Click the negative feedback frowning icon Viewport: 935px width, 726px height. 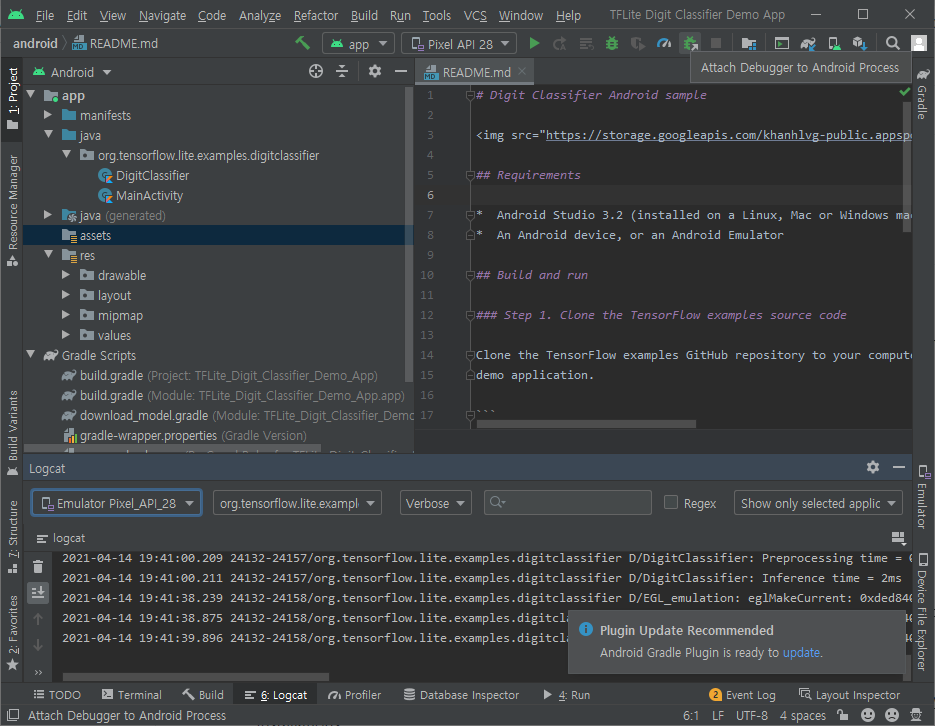tap(892, 715)
